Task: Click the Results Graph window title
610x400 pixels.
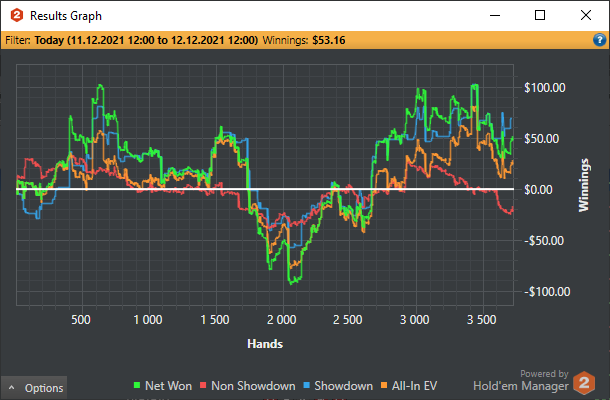Action: pos(66,16)
